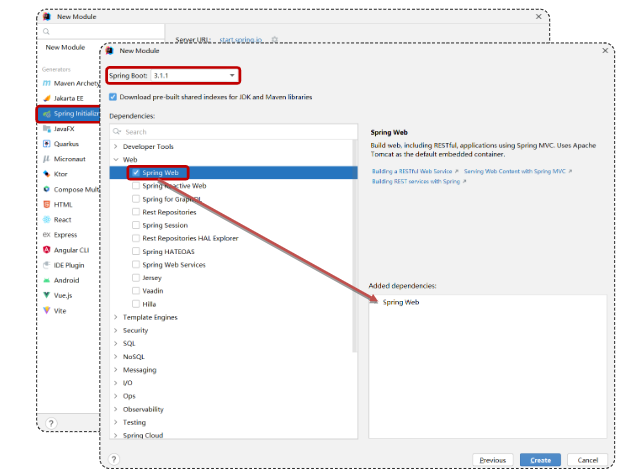Viewport: 629px width, 475px height.
Task: Click the IDE Plugin generator icon
Action: click(47, 265)
